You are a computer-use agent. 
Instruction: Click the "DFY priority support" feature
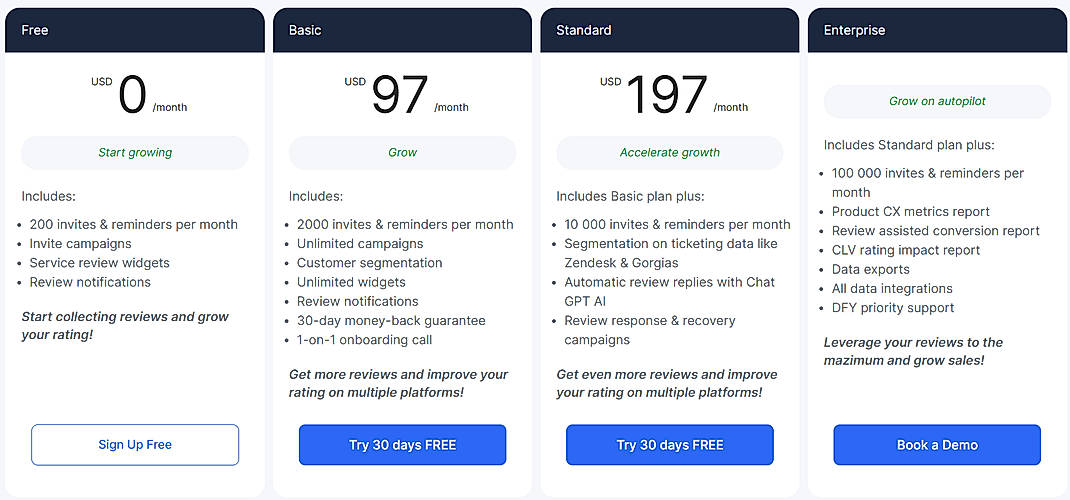click(x=893, y=308)
